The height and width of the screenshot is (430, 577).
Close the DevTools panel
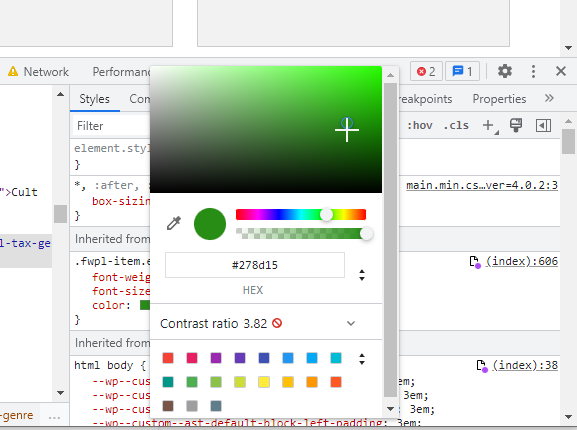pos(561,71)
